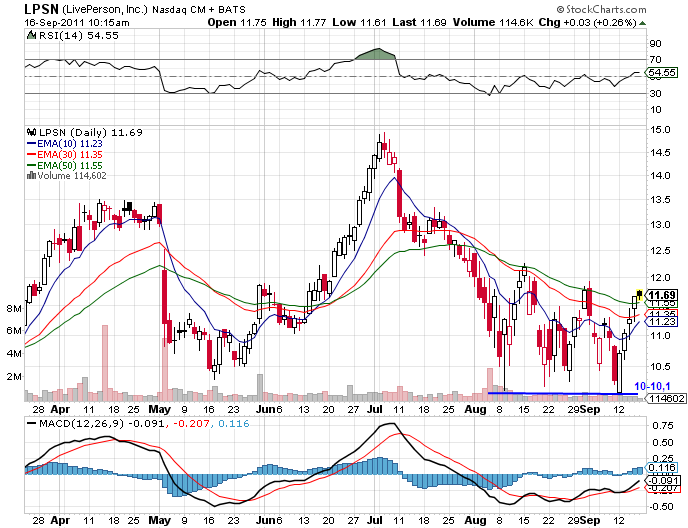Click the Chg +0.03 (+0.26%) value
688x528 pixels.
(x=588, y=22)
